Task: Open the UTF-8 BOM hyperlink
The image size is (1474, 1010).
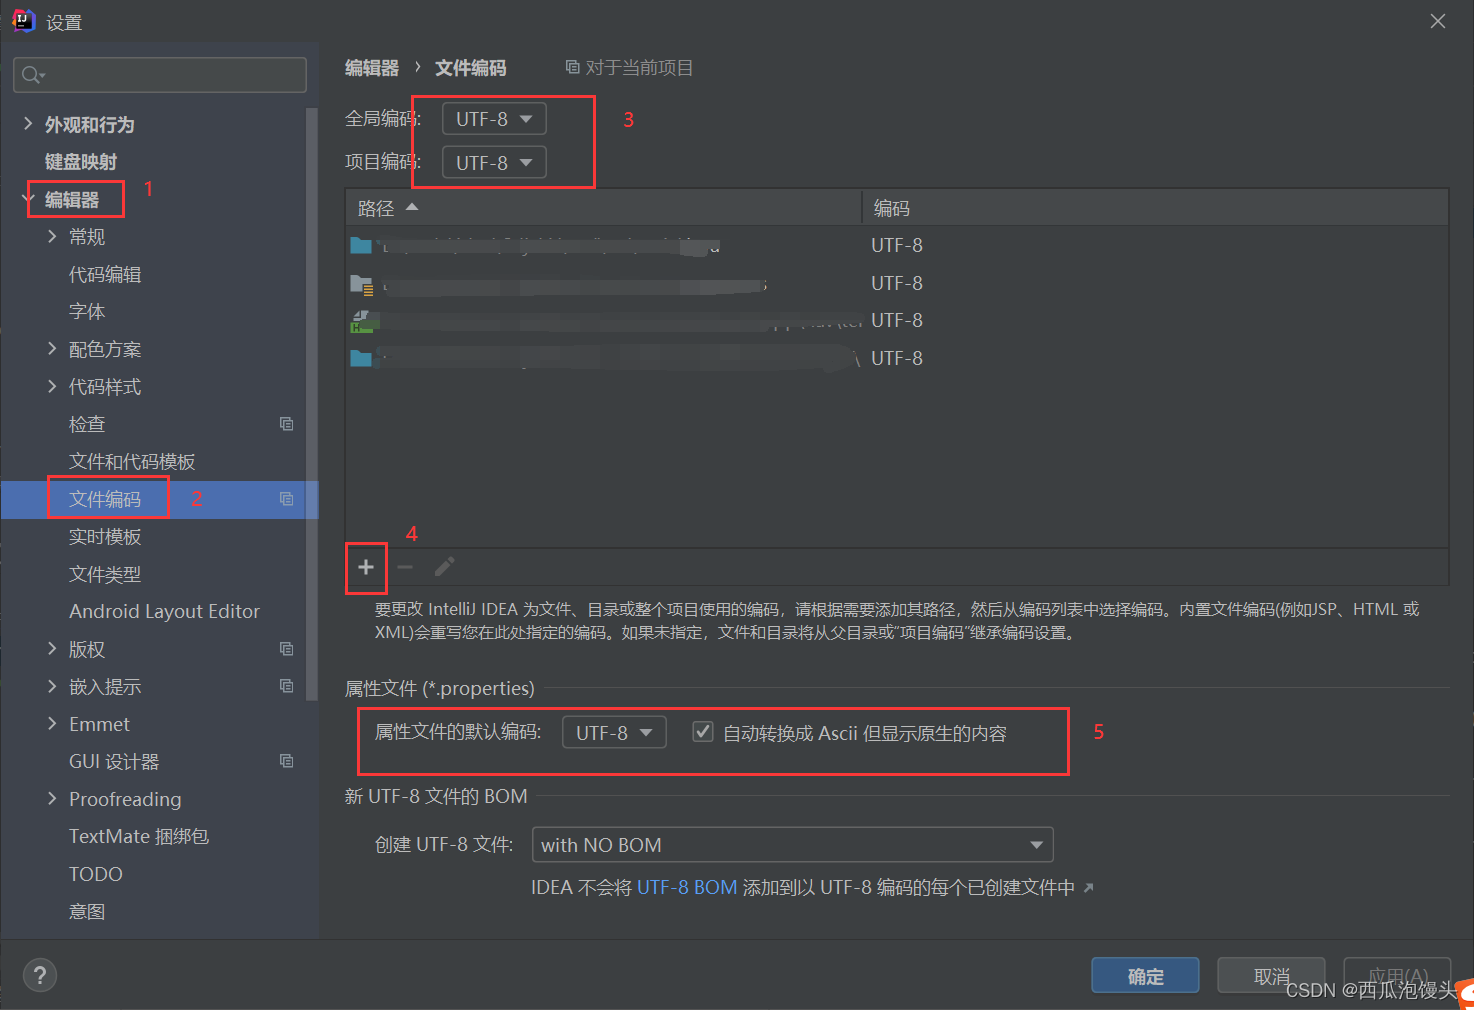Action: tap(687, 887)
